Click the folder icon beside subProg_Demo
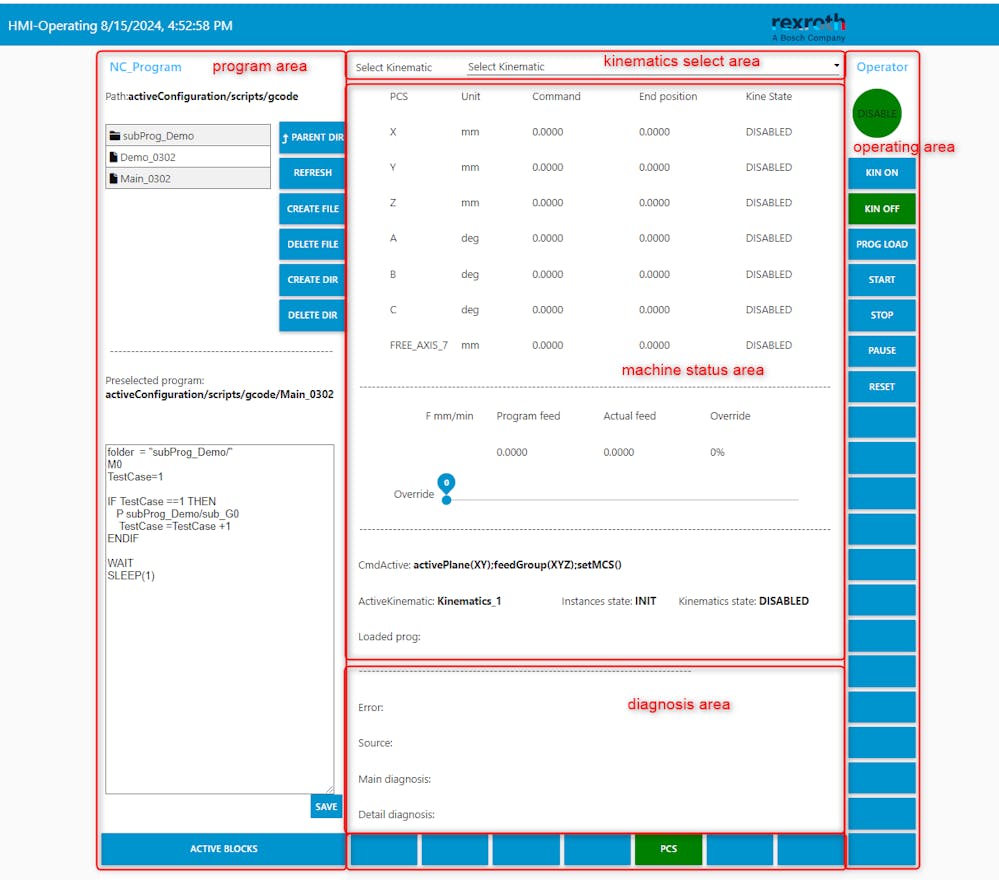This screenshot has height=880, width=999. click(x=115, y=136)
